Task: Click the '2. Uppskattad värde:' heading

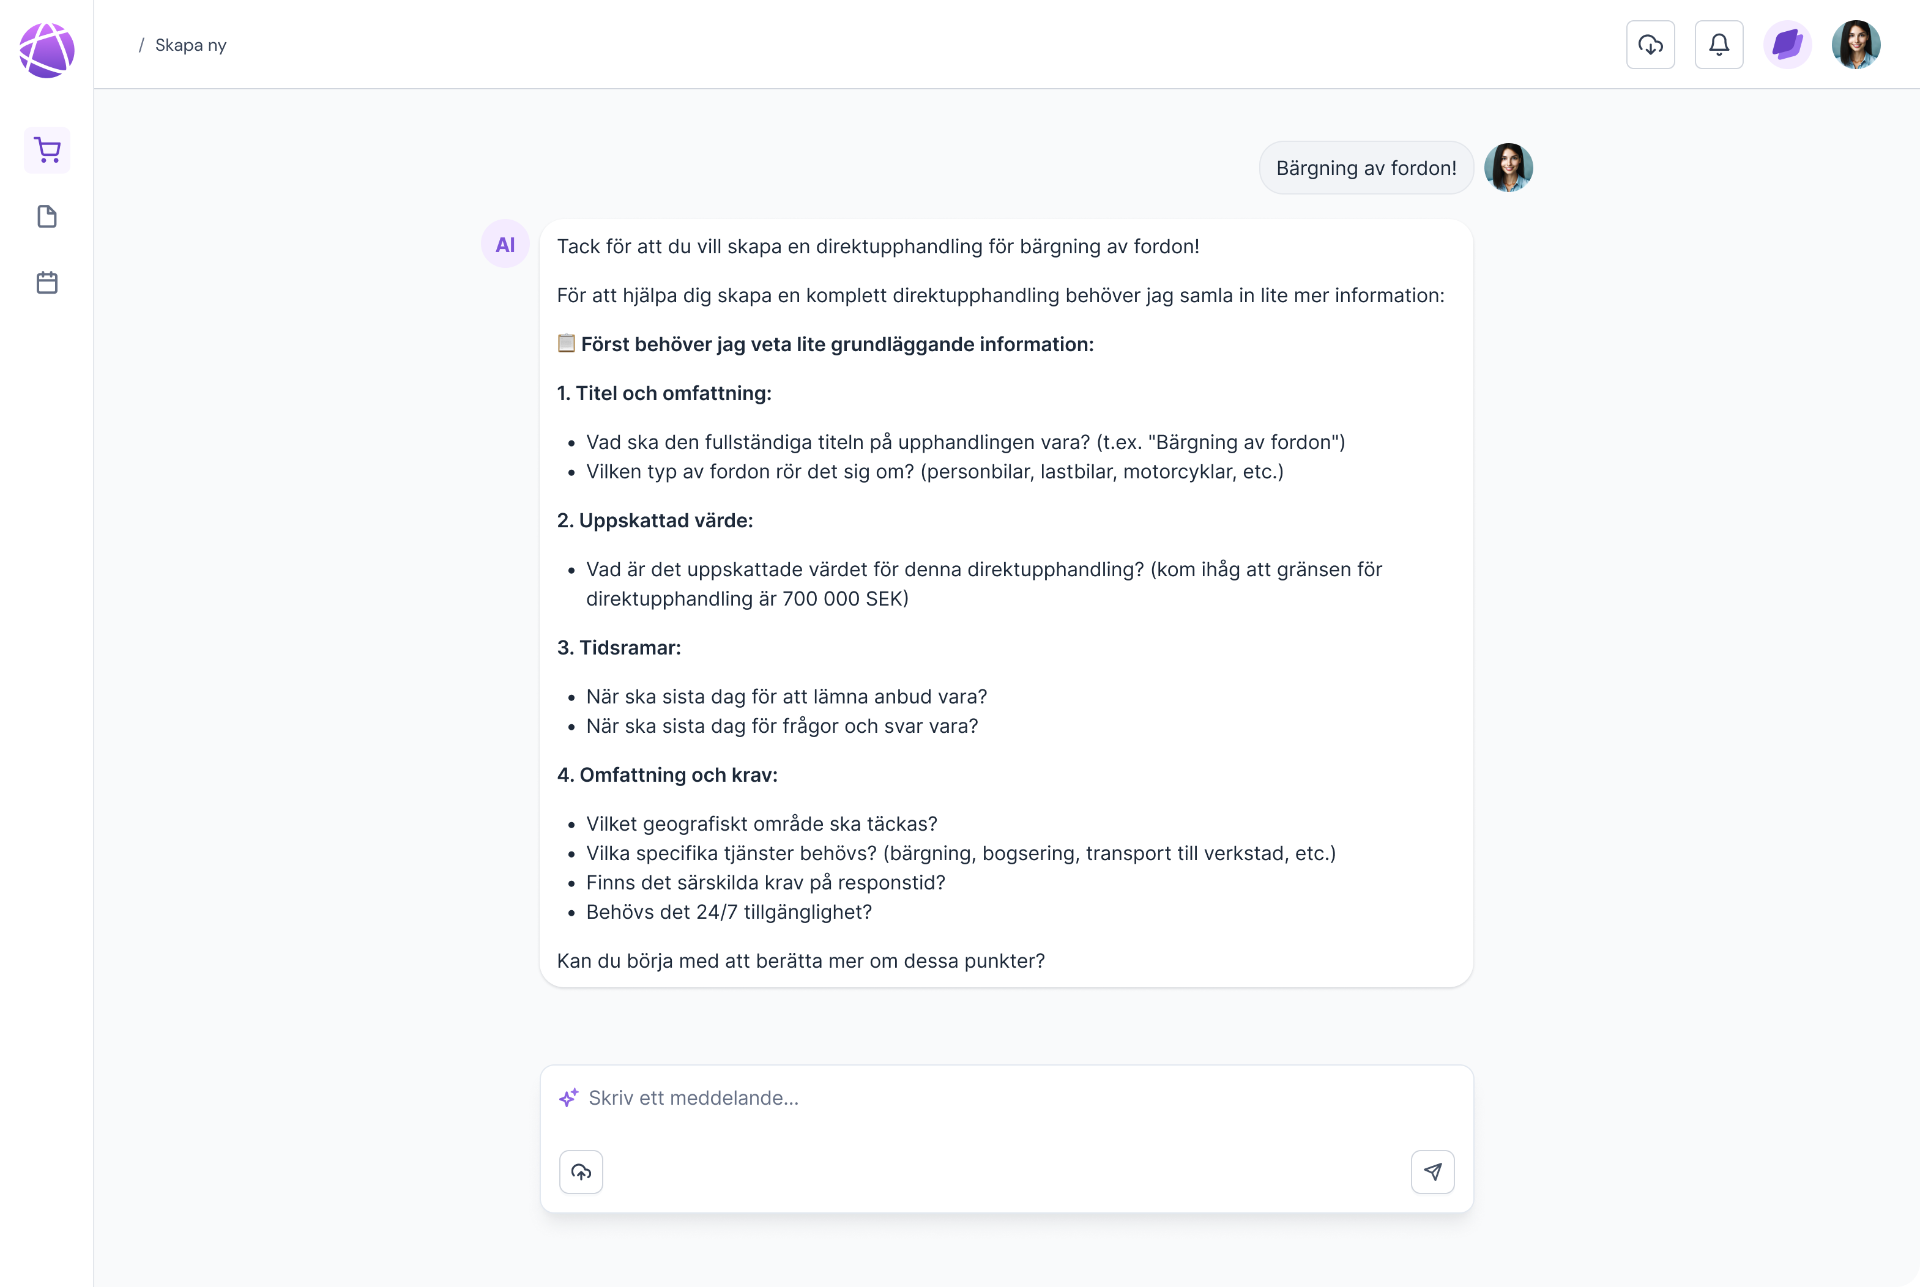Action: coord(655,520)
